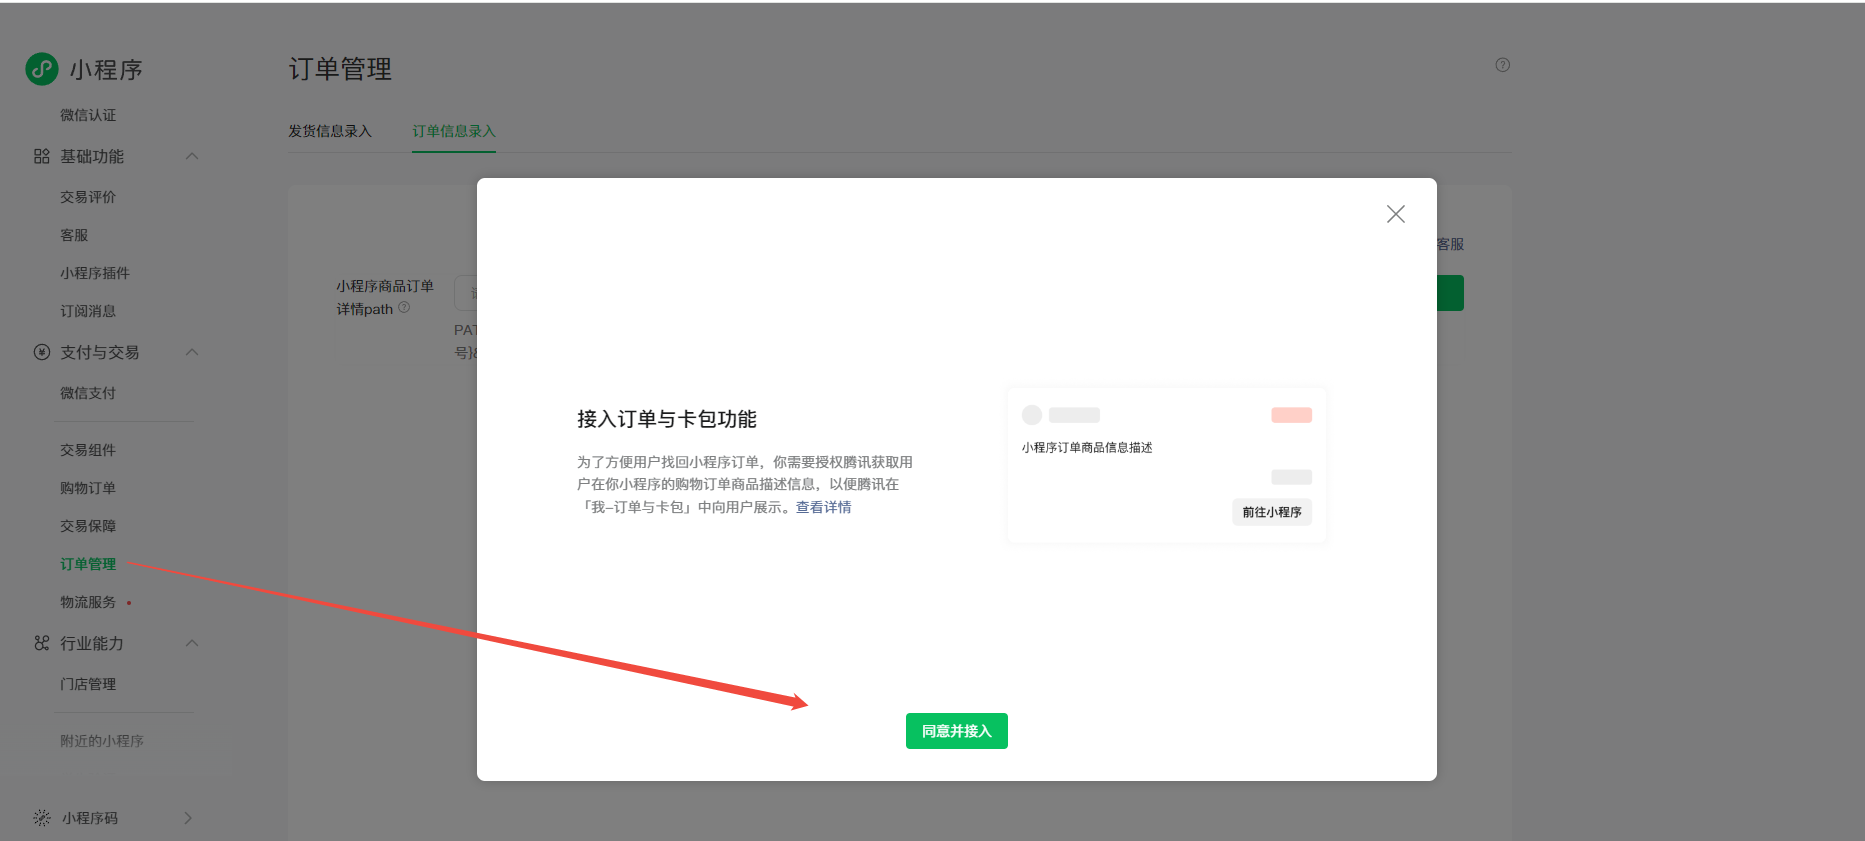Click the 小程序商品订单 详情path label
Viewport: 1865px width, 841px height.
(385, 297)
